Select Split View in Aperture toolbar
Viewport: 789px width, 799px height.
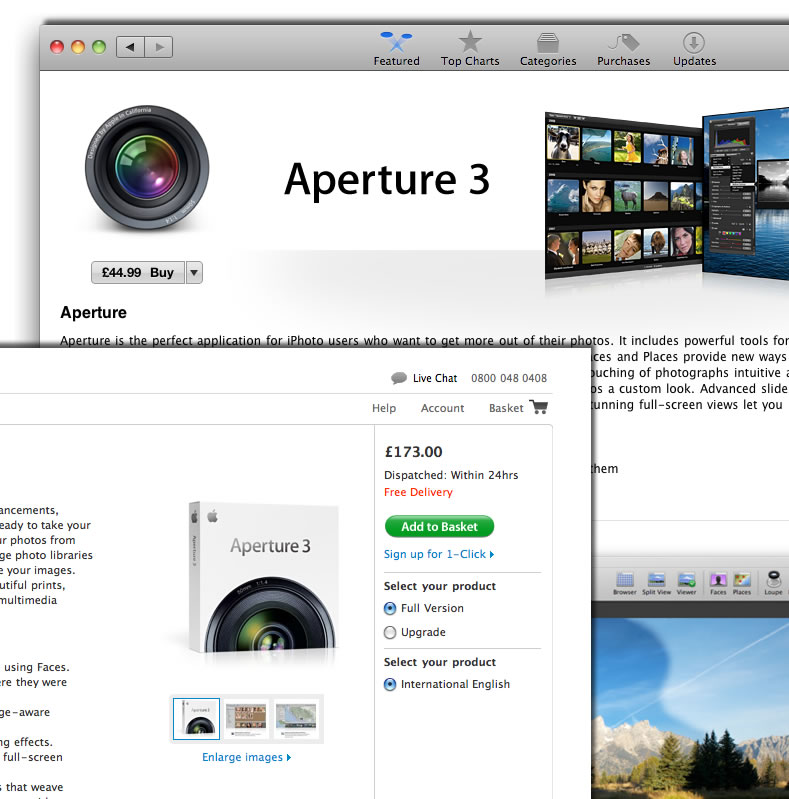656,583
